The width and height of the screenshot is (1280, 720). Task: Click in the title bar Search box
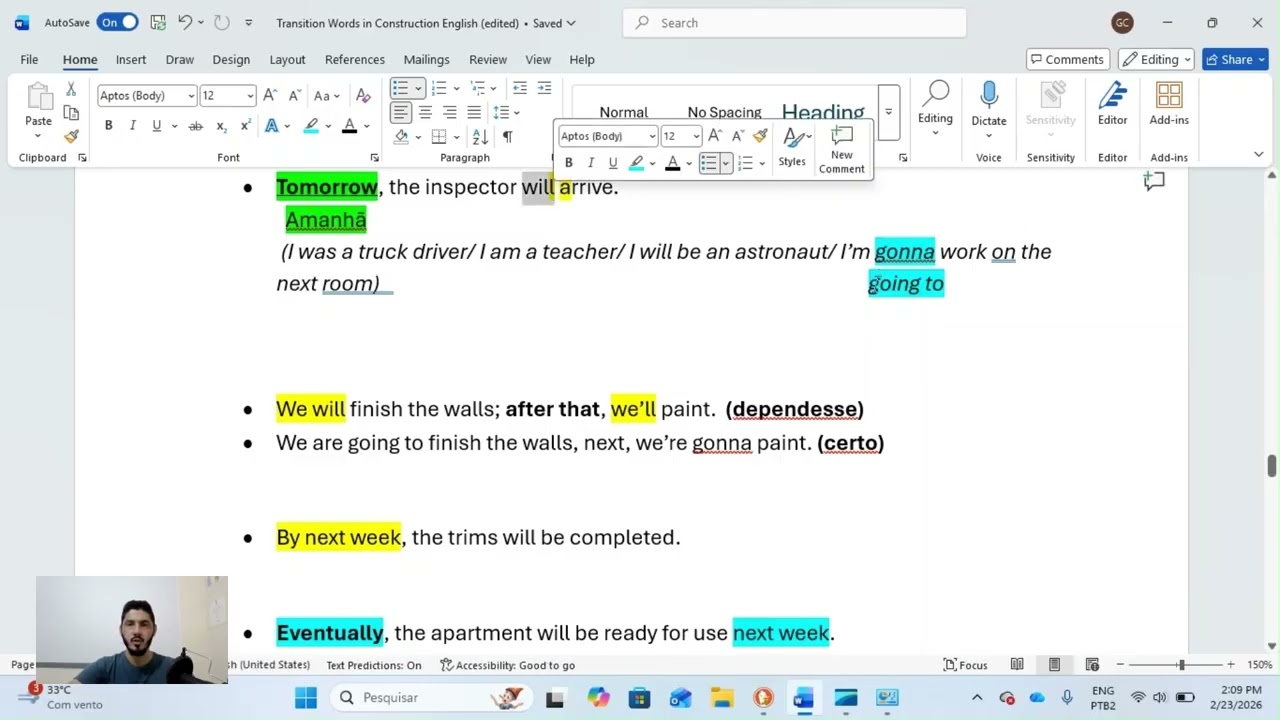point(795,22)
